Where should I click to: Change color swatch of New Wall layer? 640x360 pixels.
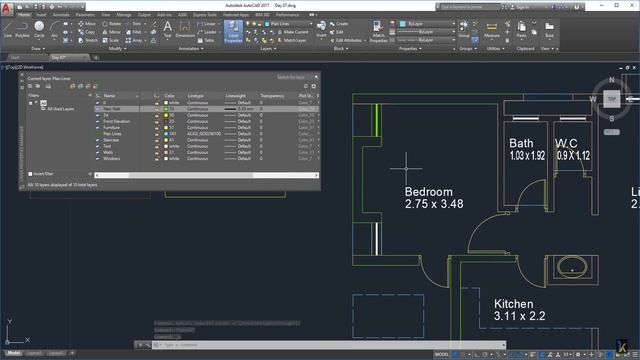(166, 109)
